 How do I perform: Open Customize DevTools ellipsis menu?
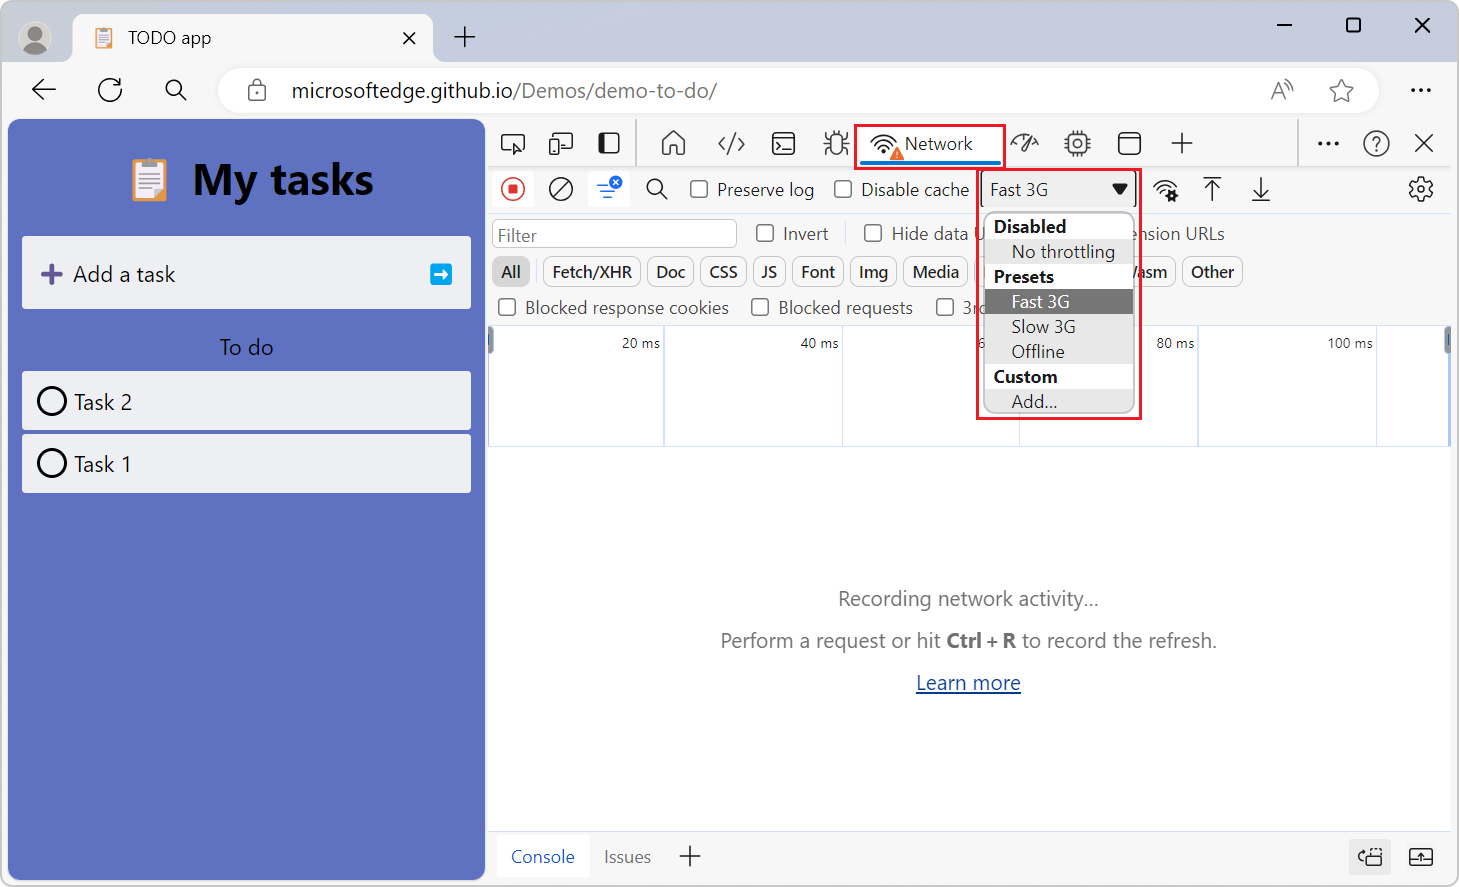tap(1328, 143)
